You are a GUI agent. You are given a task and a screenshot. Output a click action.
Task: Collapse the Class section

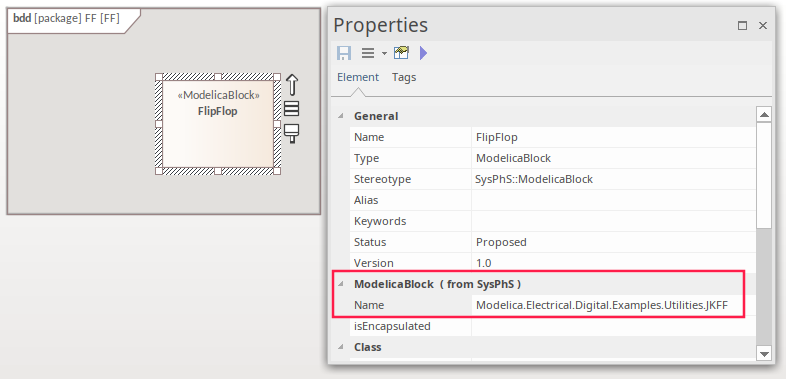point(341,347)
